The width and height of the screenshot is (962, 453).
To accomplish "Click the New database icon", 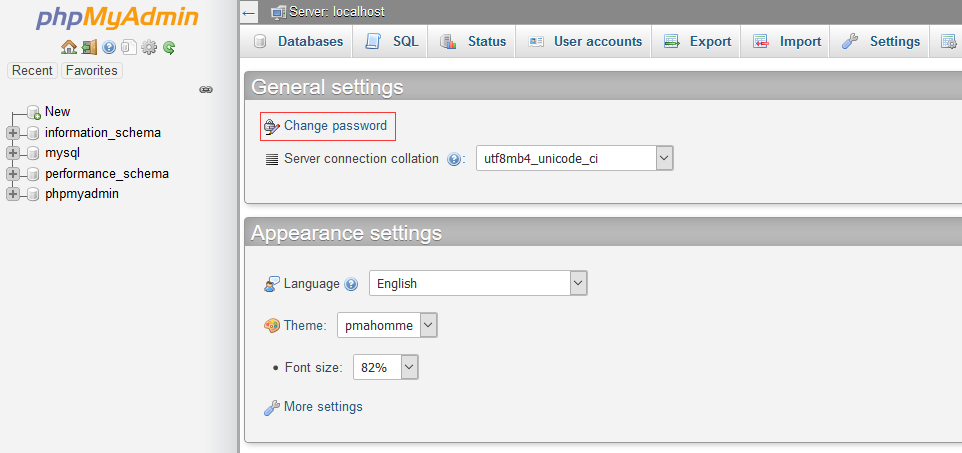I will (34, 112).
